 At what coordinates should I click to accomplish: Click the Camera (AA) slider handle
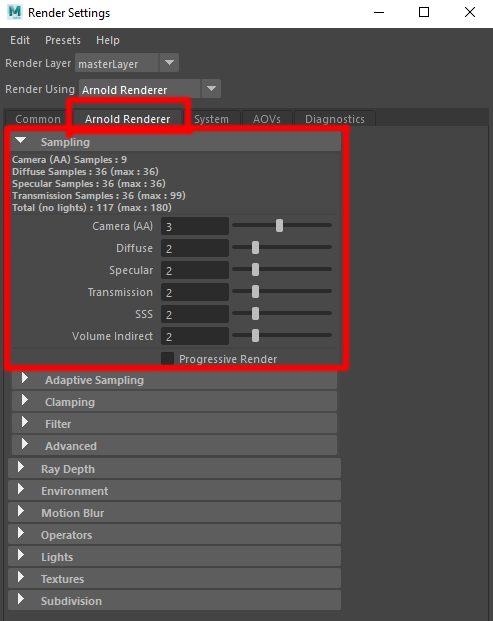(280, 225)
